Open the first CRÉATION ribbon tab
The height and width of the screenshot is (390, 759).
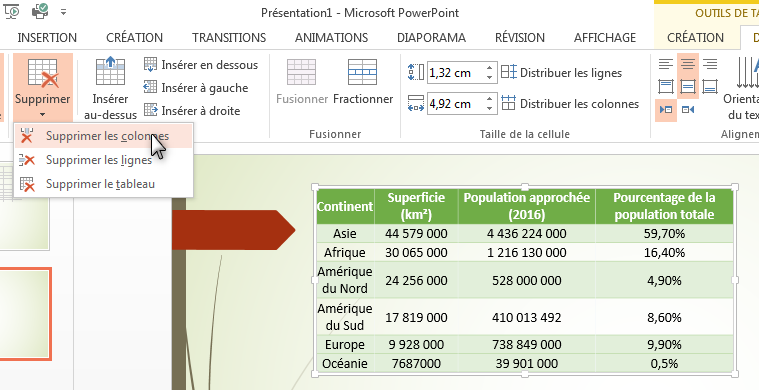click(x=135, y=38)
